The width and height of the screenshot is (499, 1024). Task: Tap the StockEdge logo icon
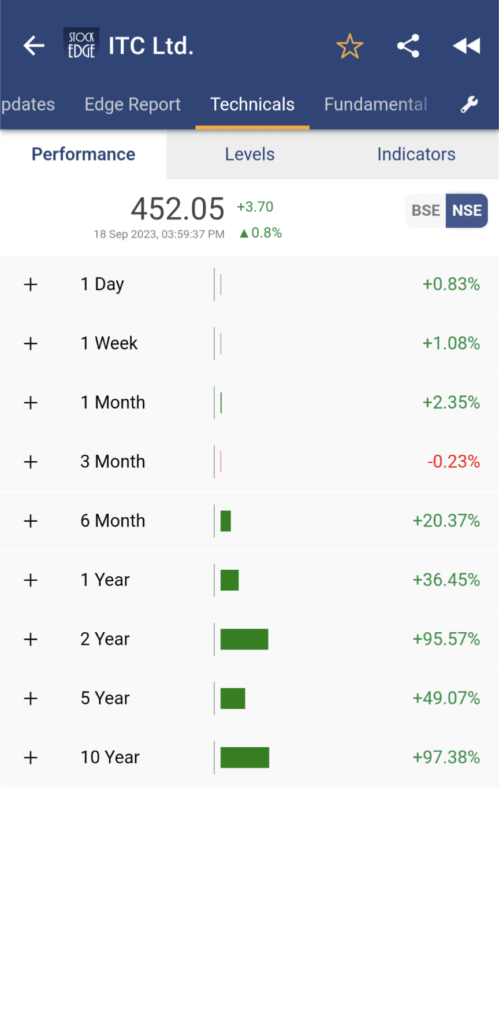(x=81, y=44)
